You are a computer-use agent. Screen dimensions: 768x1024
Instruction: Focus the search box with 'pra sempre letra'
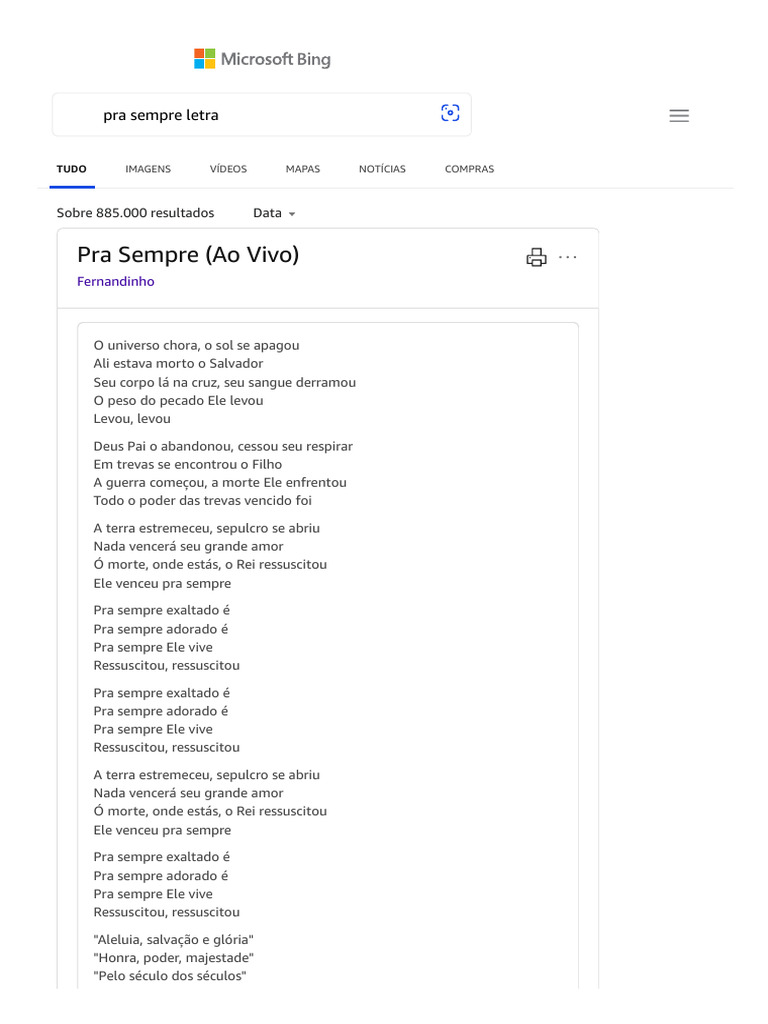pyautogui.click(x=260, y=115)
